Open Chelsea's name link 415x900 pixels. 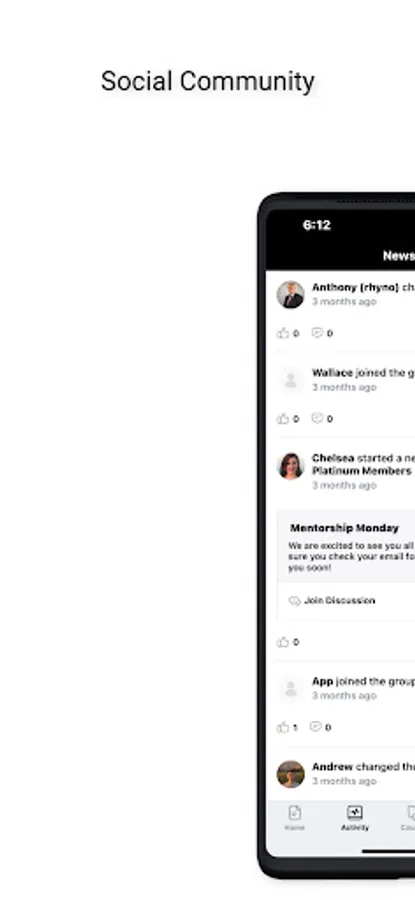click(x=333, y=458)
